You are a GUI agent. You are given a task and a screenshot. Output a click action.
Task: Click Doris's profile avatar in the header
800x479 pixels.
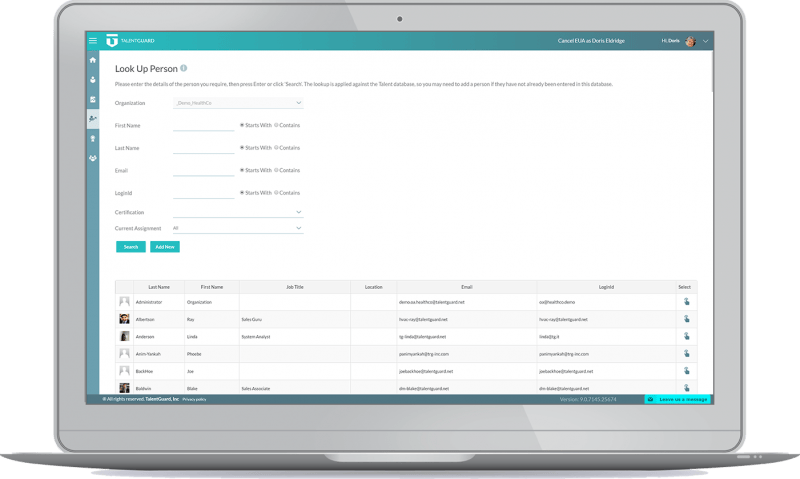(x=690, y=41)
